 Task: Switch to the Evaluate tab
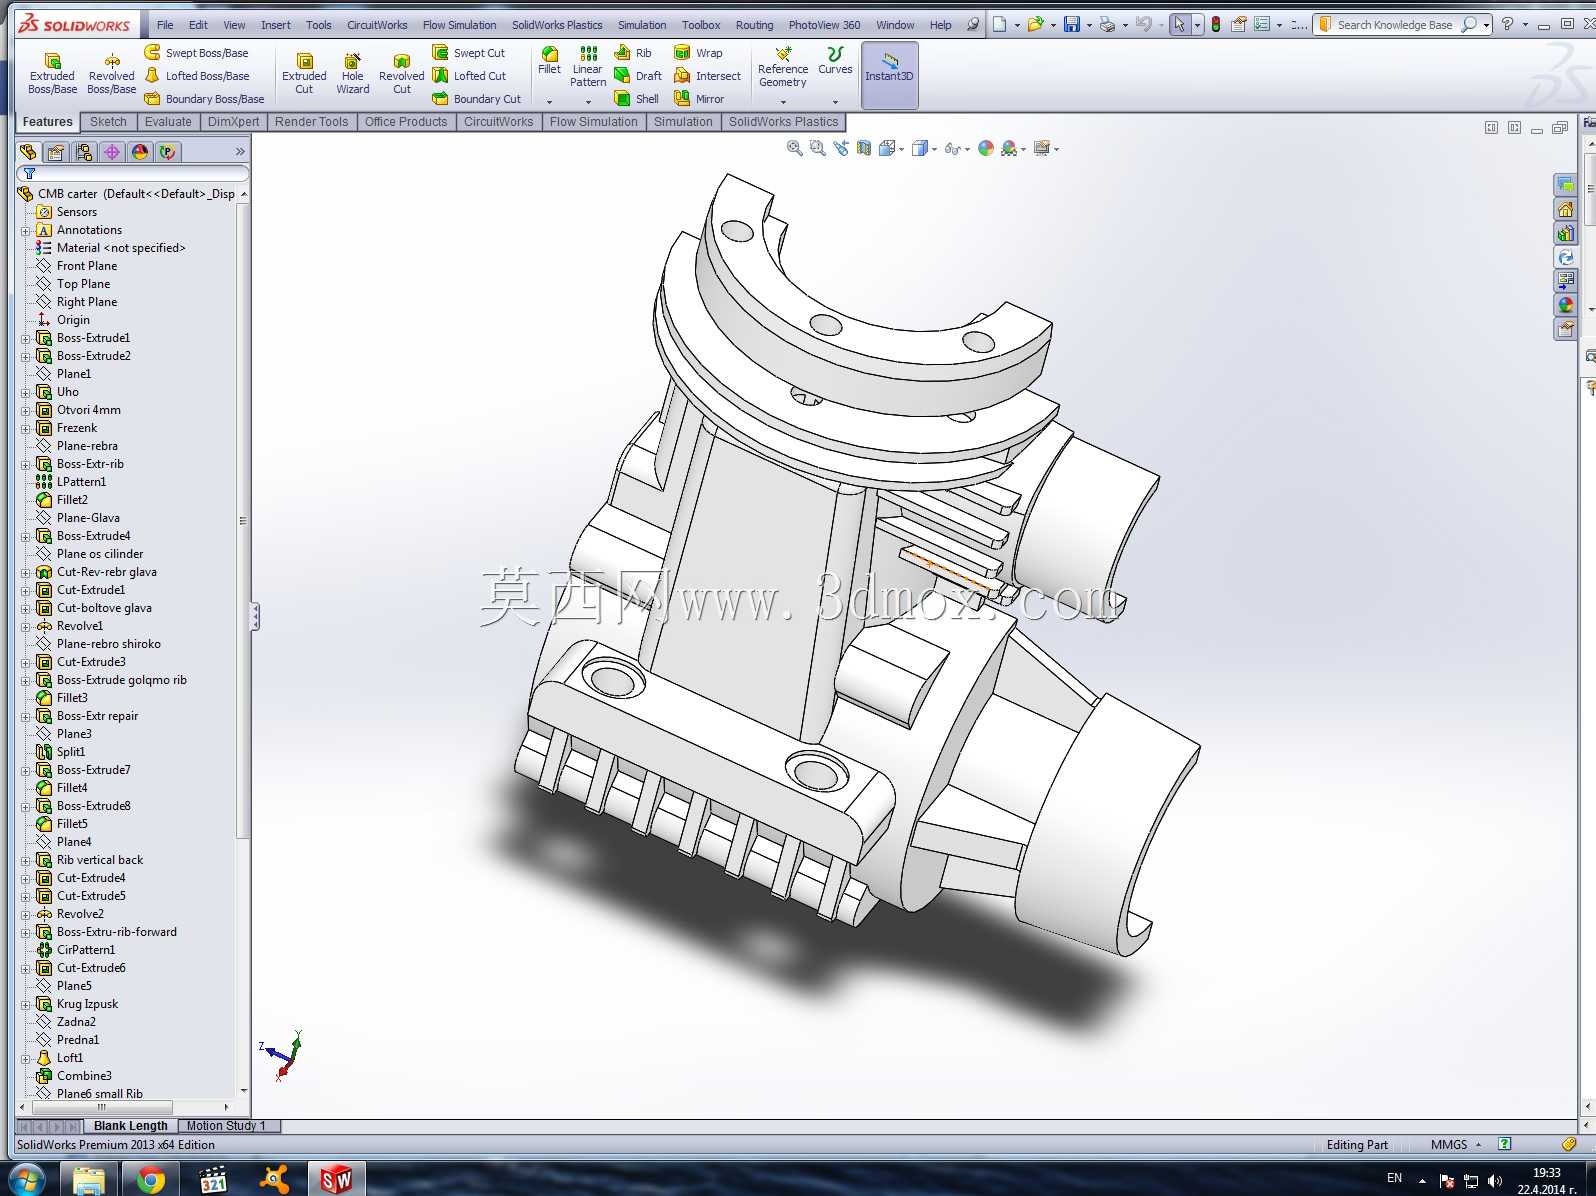point(168,122)
